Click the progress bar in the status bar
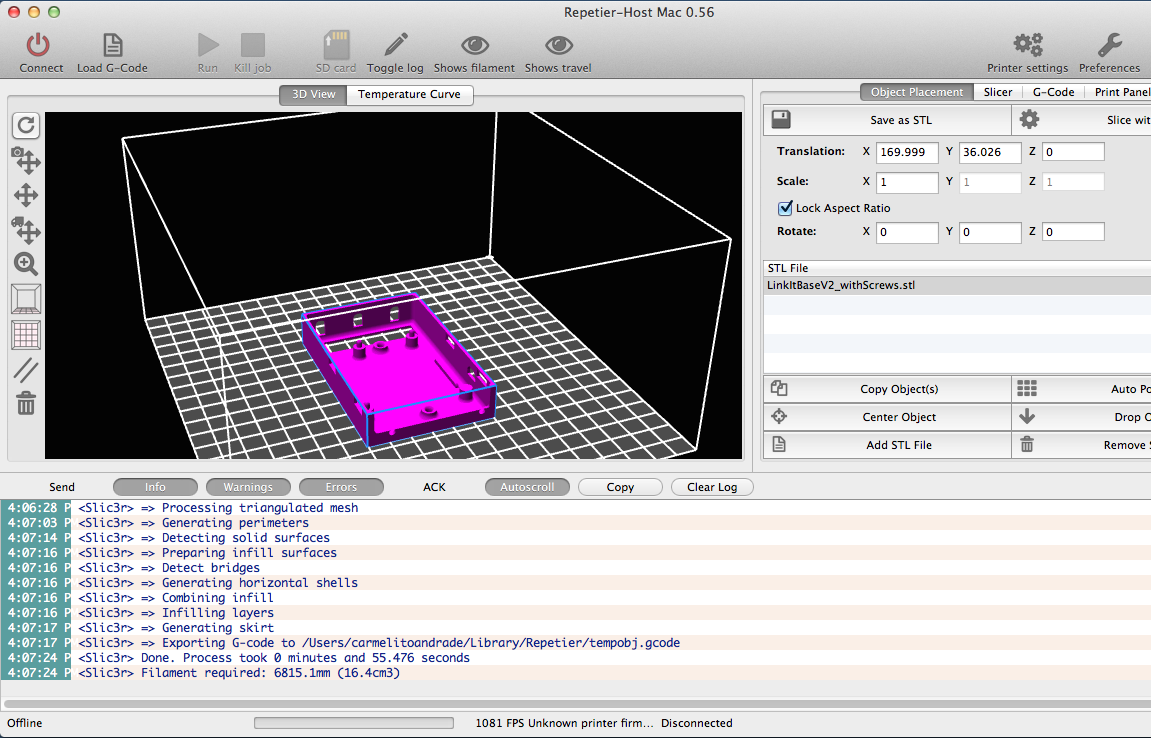 click(x=354, y=723)
